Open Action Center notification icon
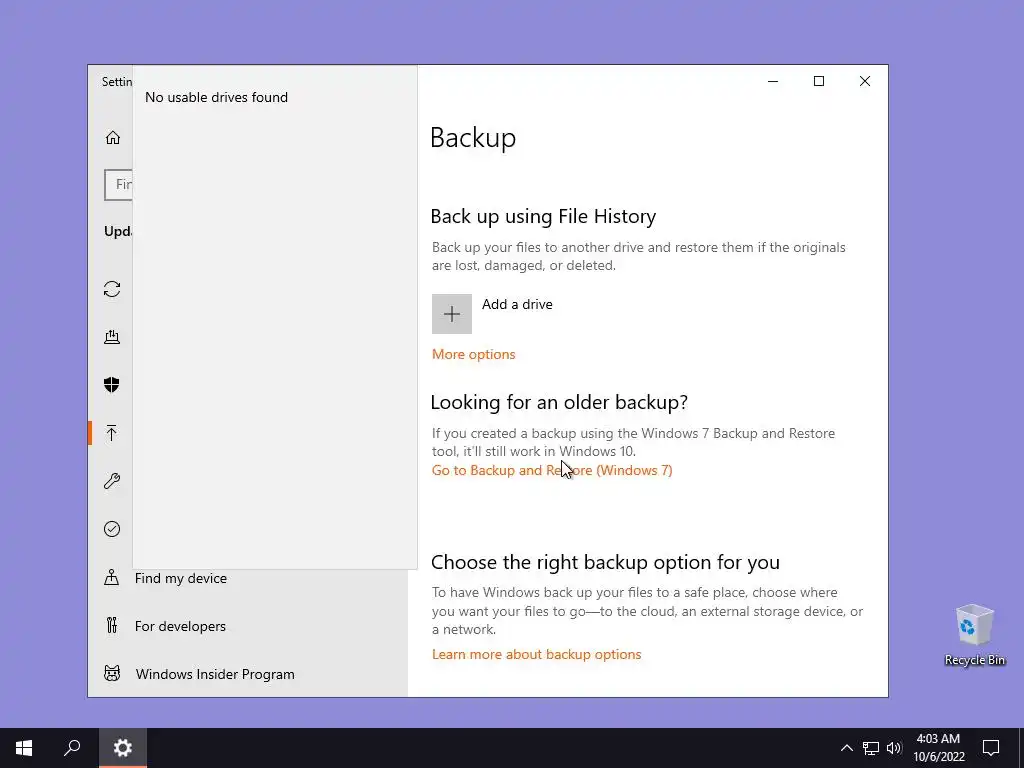1024x768 pixels. pos(991,748)
